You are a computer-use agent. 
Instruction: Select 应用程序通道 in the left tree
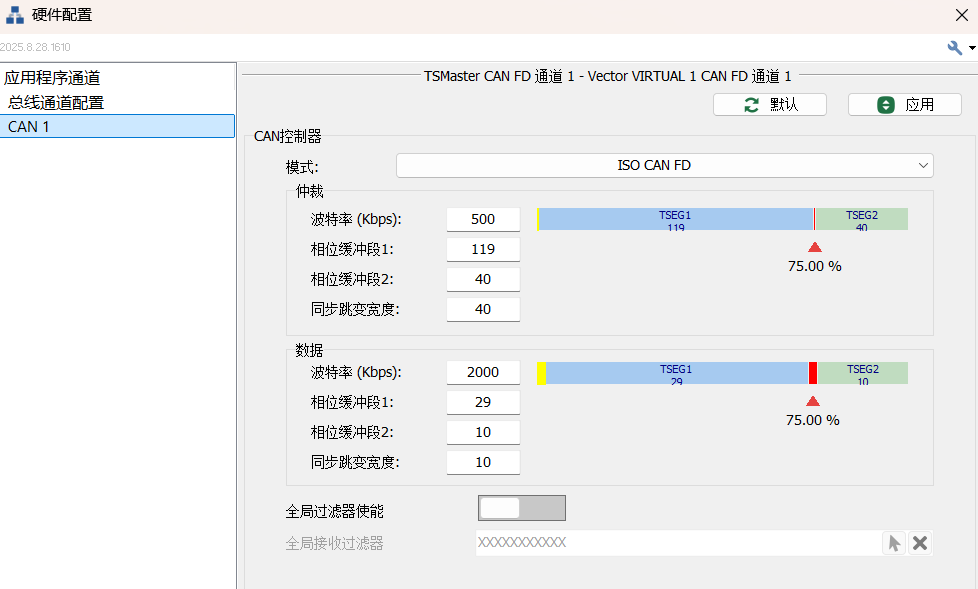pos(52,78)
